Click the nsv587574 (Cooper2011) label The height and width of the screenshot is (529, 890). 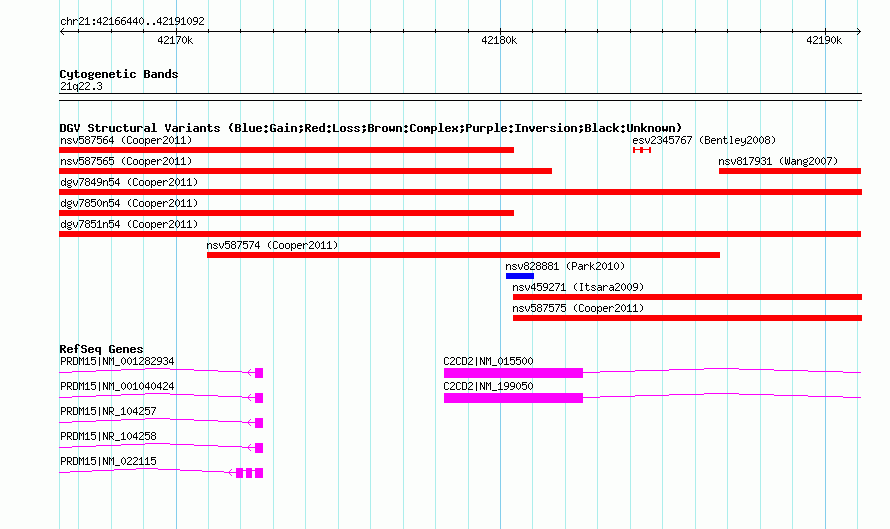pos(272,245)
